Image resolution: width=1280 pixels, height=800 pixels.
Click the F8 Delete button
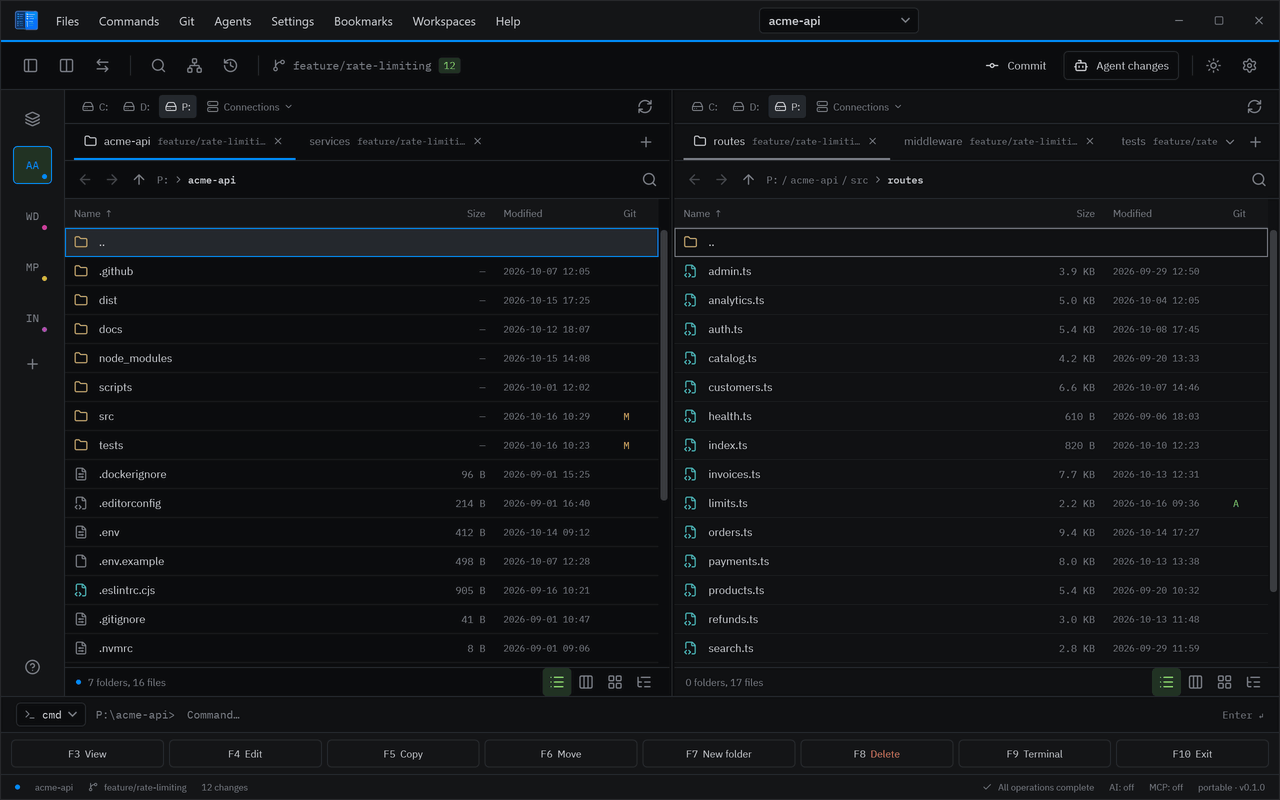pos(877,754)
